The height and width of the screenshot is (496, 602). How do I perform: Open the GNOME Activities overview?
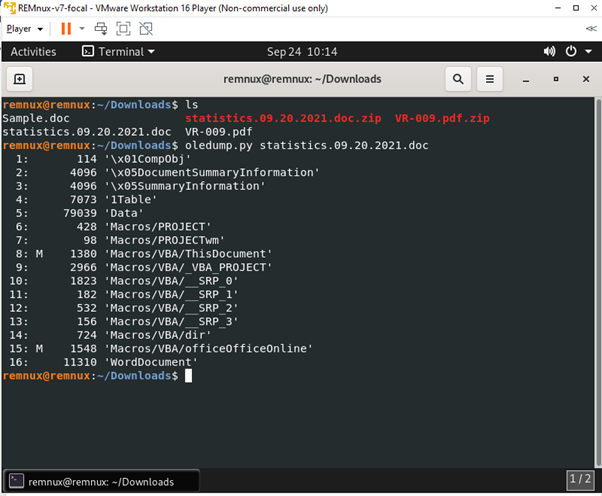(33, 51)
